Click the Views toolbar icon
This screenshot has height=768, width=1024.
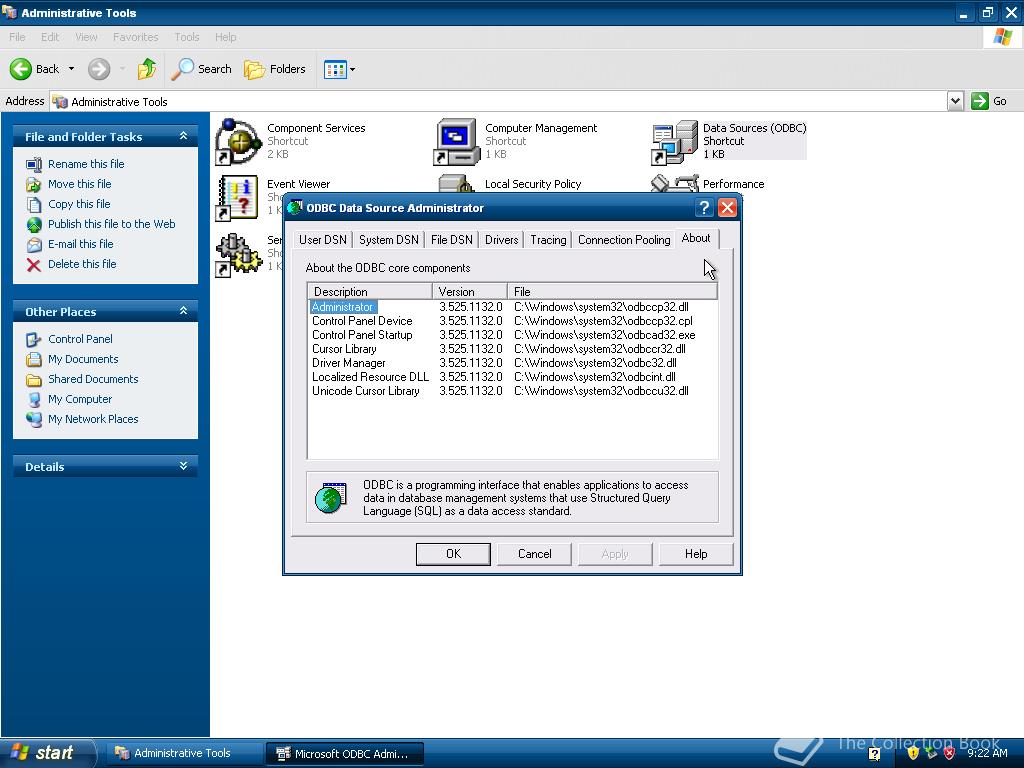(x=335, y=69)
